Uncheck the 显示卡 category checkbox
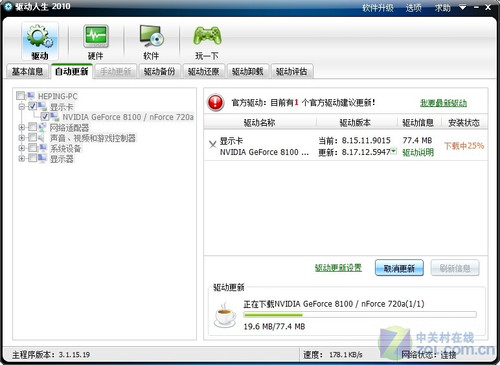The image size is (500, 365). pyautogui.click(x=32, y=106)
